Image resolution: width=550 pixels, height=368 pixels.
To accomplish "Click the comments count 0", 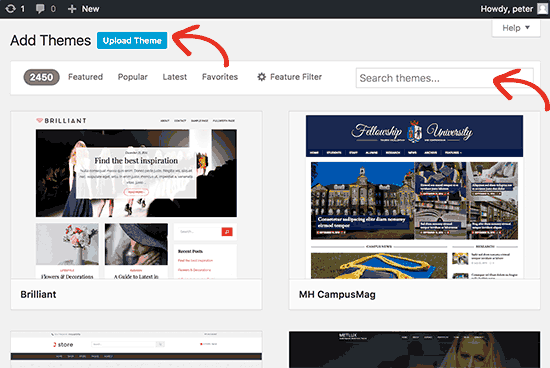I will point(53,9).
